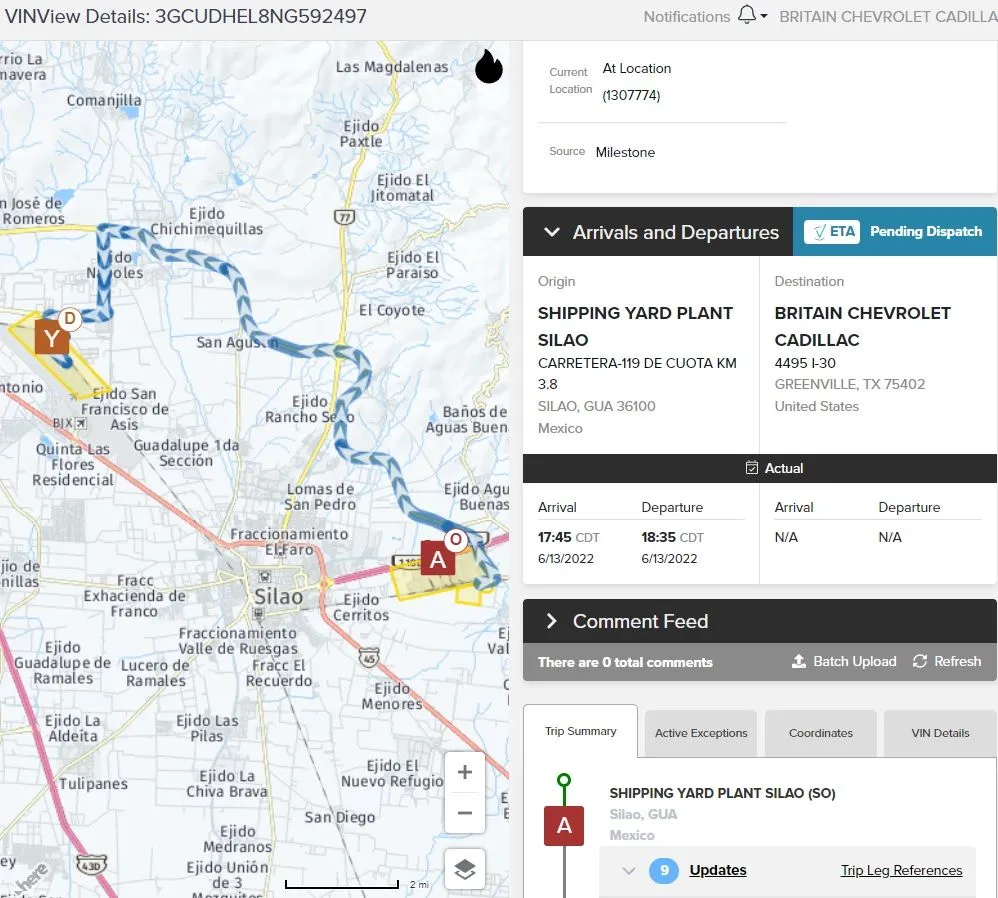Click the origin marker A on map
Image resolution: width=998 pixels, height=898 pixels.
coord(437,560)
